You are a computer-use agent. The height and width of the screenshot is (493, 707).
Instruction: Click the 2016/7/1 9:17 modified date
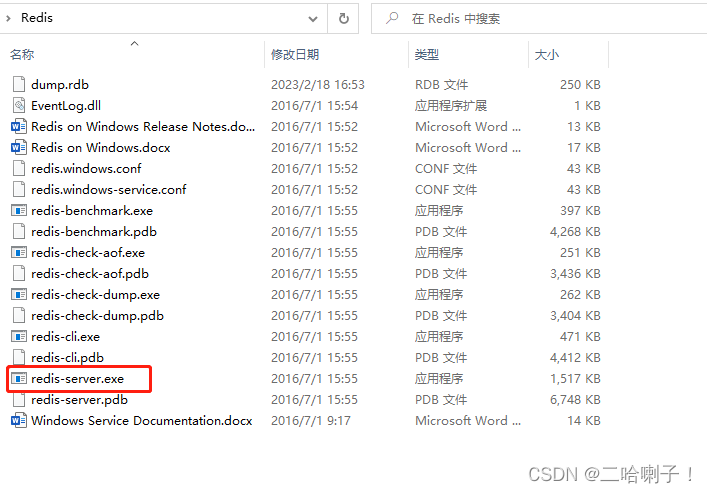coord(311,420)
